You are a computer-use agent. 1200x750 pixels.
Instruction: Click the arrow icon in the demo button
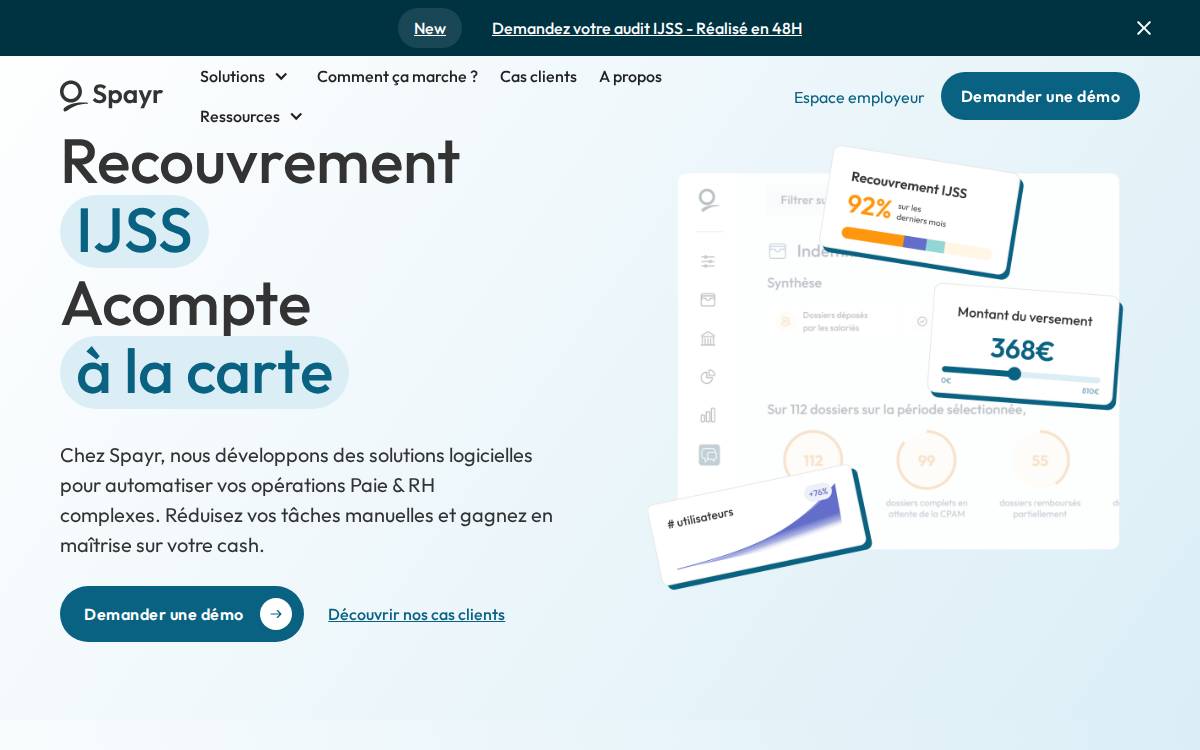tap(276, 614)
